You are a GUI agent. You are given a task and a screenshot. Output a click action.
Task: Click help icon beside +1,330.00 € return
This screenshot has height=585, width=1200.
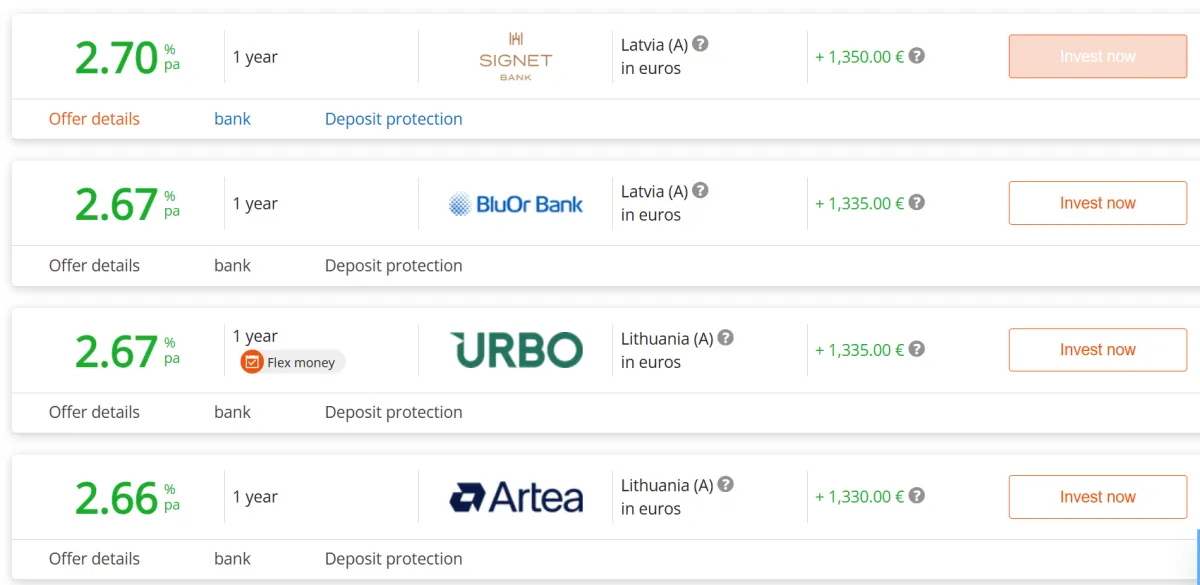coord(916,496)
